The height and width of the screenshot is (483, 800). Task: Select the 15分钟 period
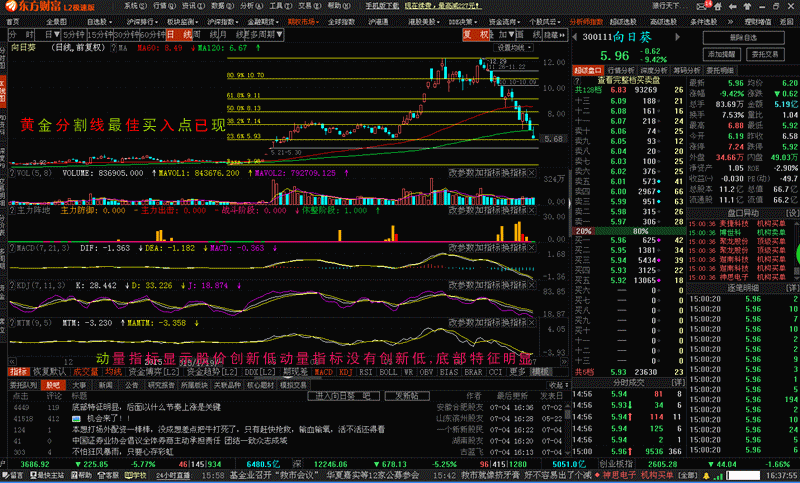click(99, 35)
